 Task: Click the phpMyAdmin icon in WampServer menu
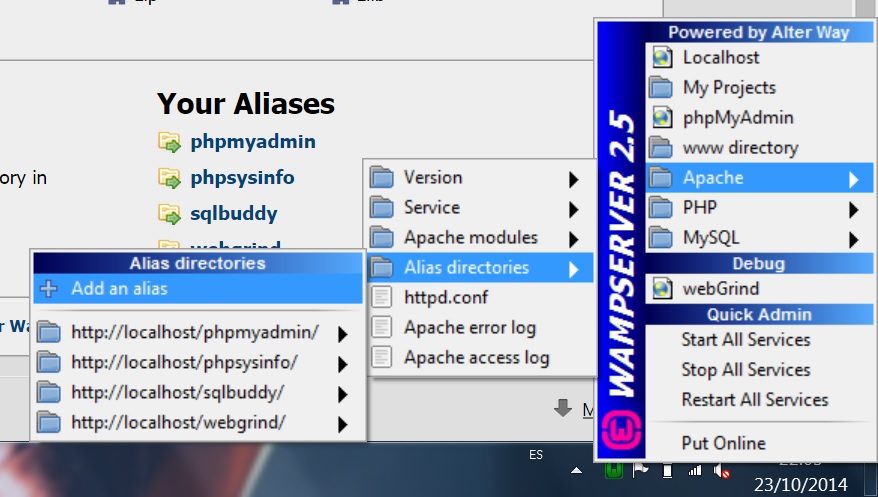coord(662,118)
